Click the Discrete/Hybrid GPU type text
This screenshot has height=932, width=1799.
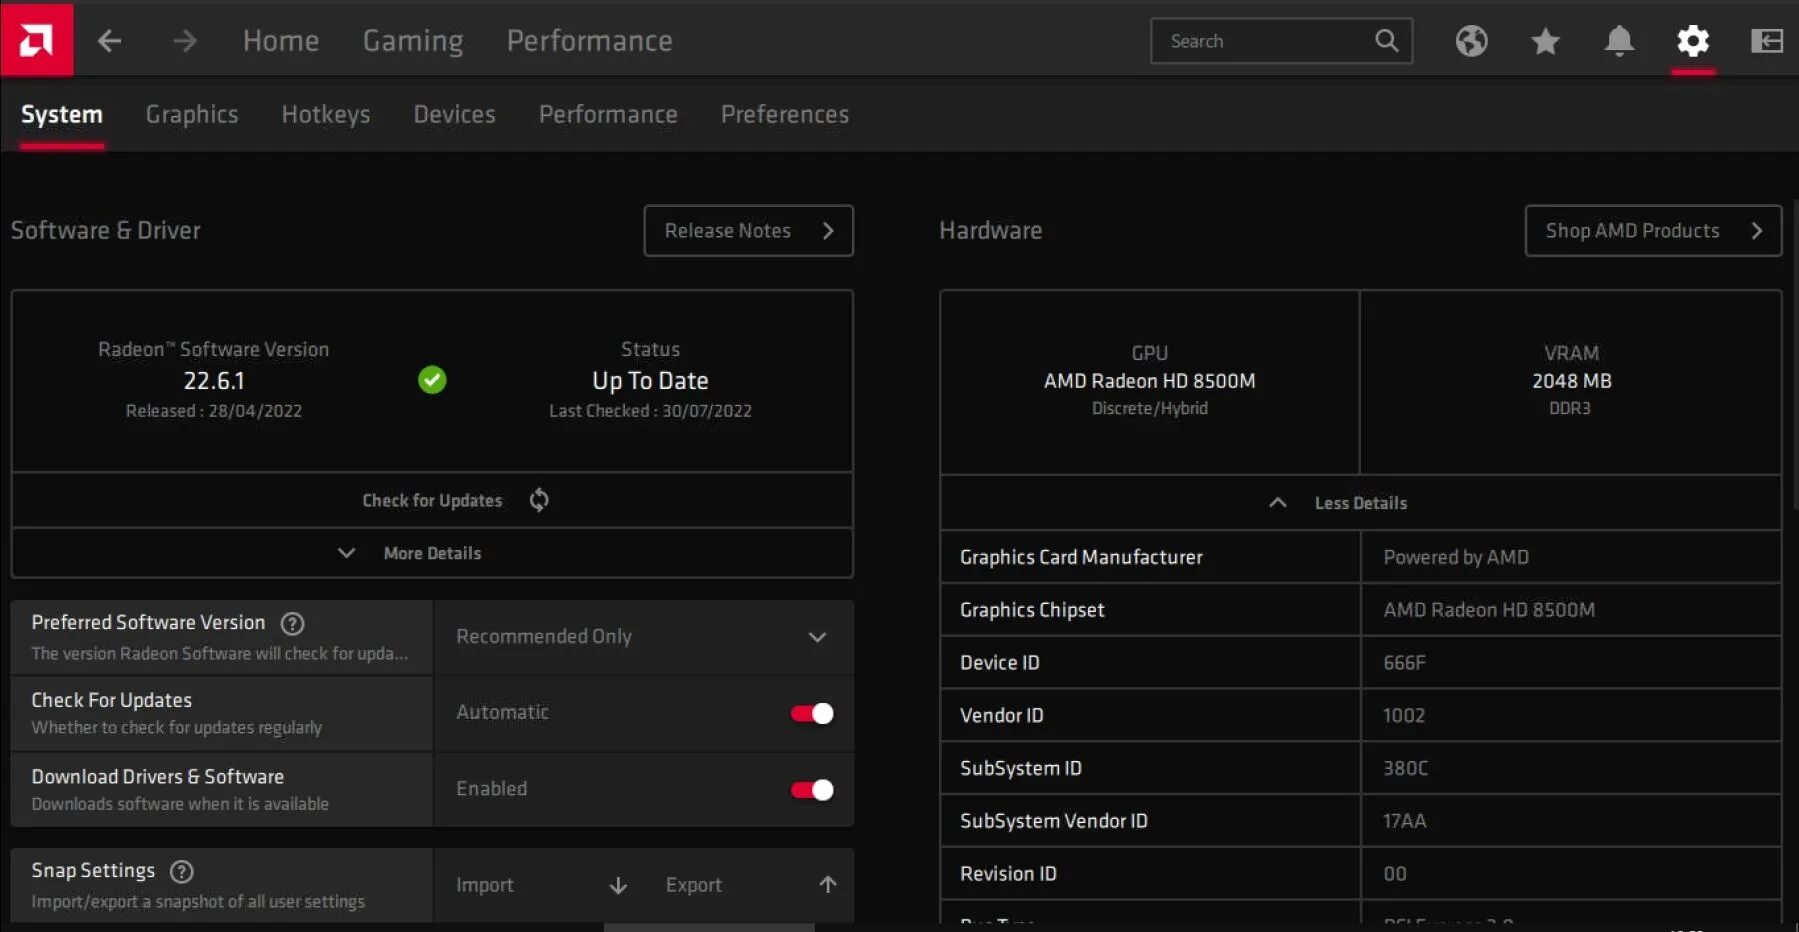(x=1150, y=409)
